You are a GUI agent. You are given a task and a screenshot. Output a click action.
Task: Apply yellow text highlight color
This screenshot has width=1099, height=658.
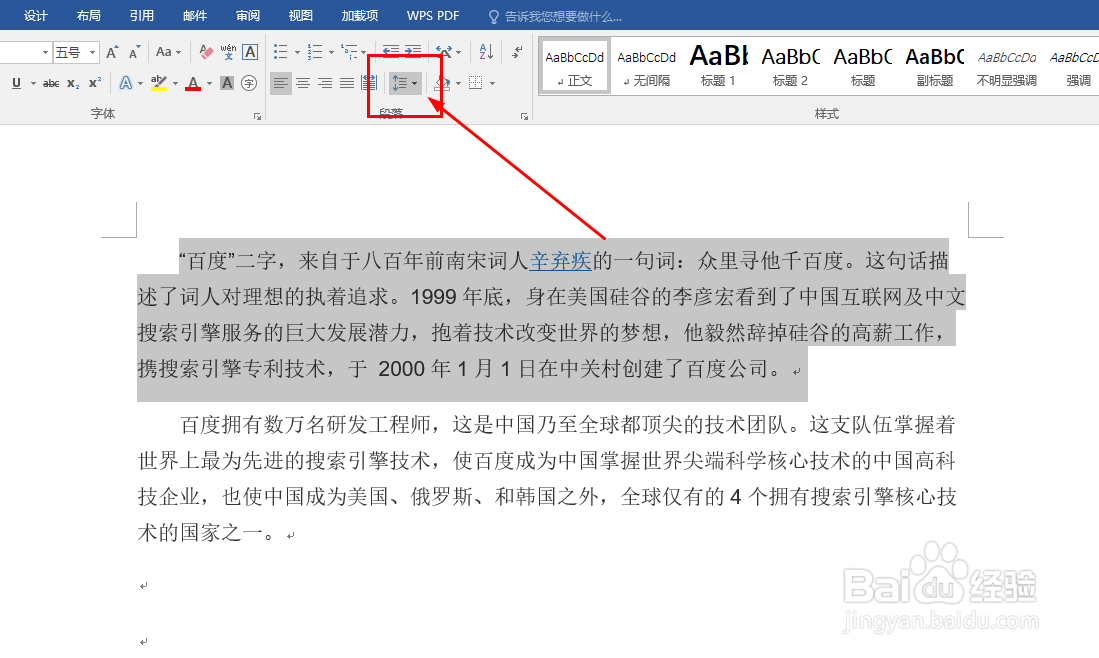tap(159, 83)
